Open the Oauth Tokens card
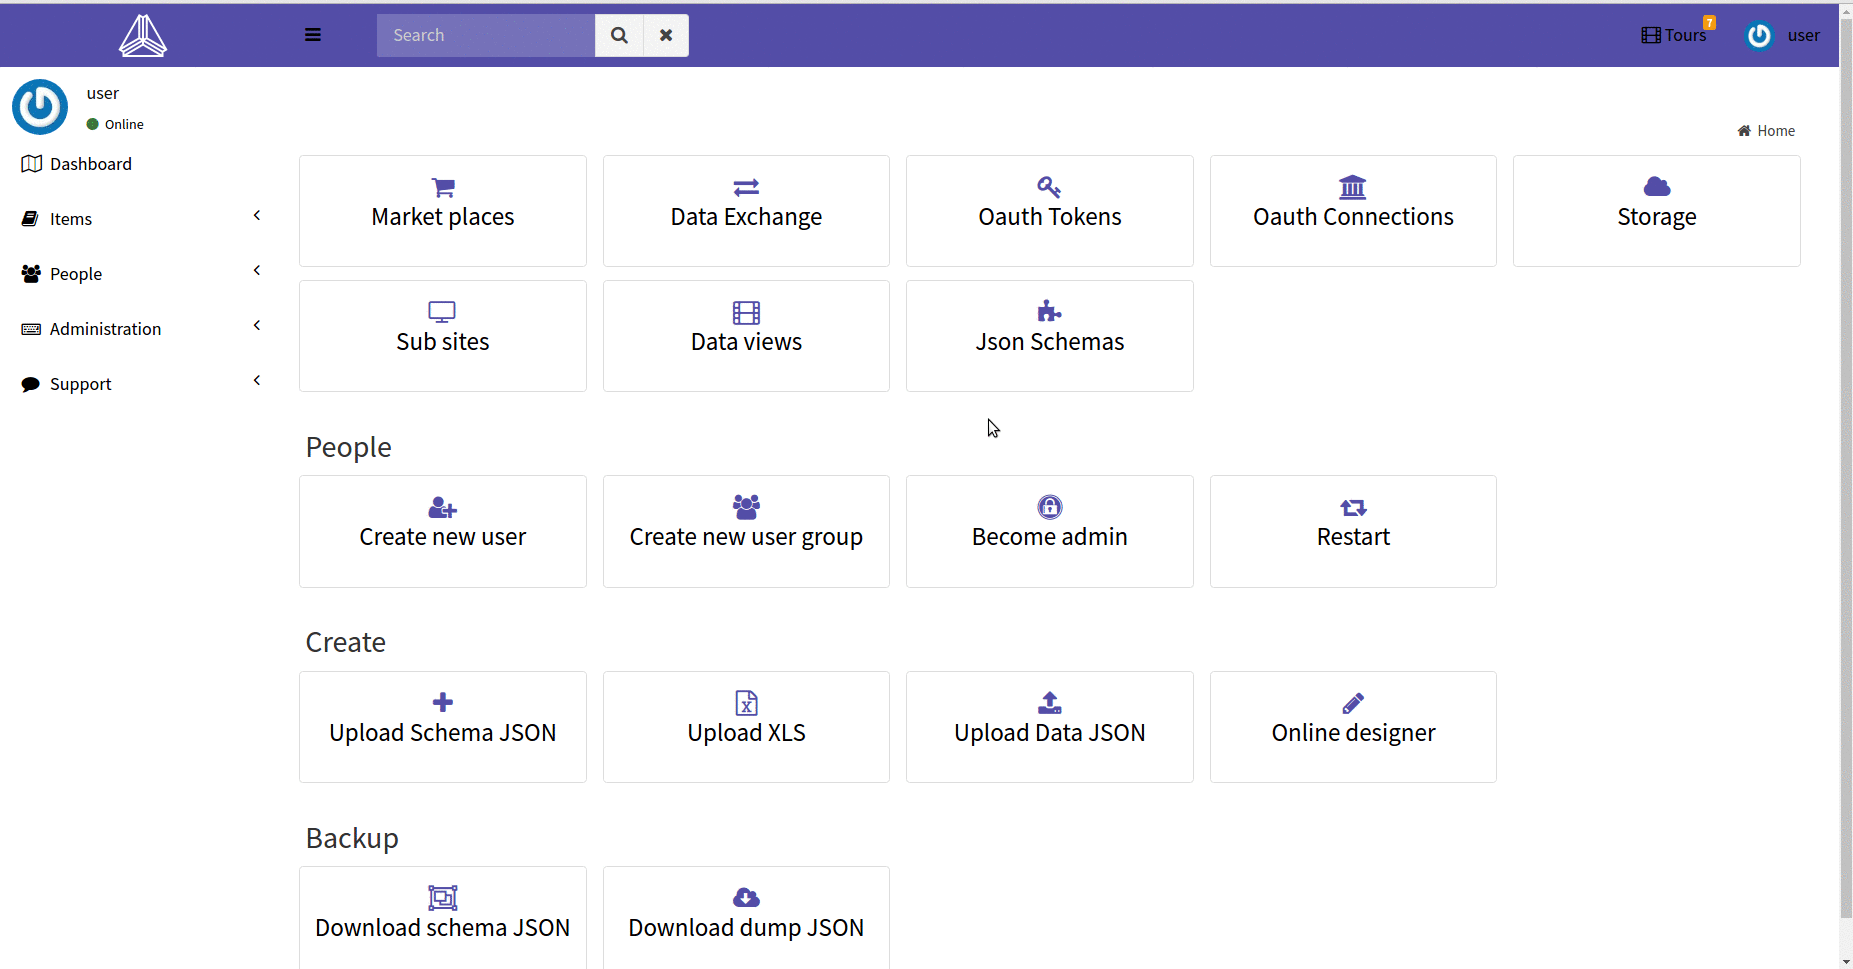This screenshot has width=1853, height=969. click(x=1050, y=211)
